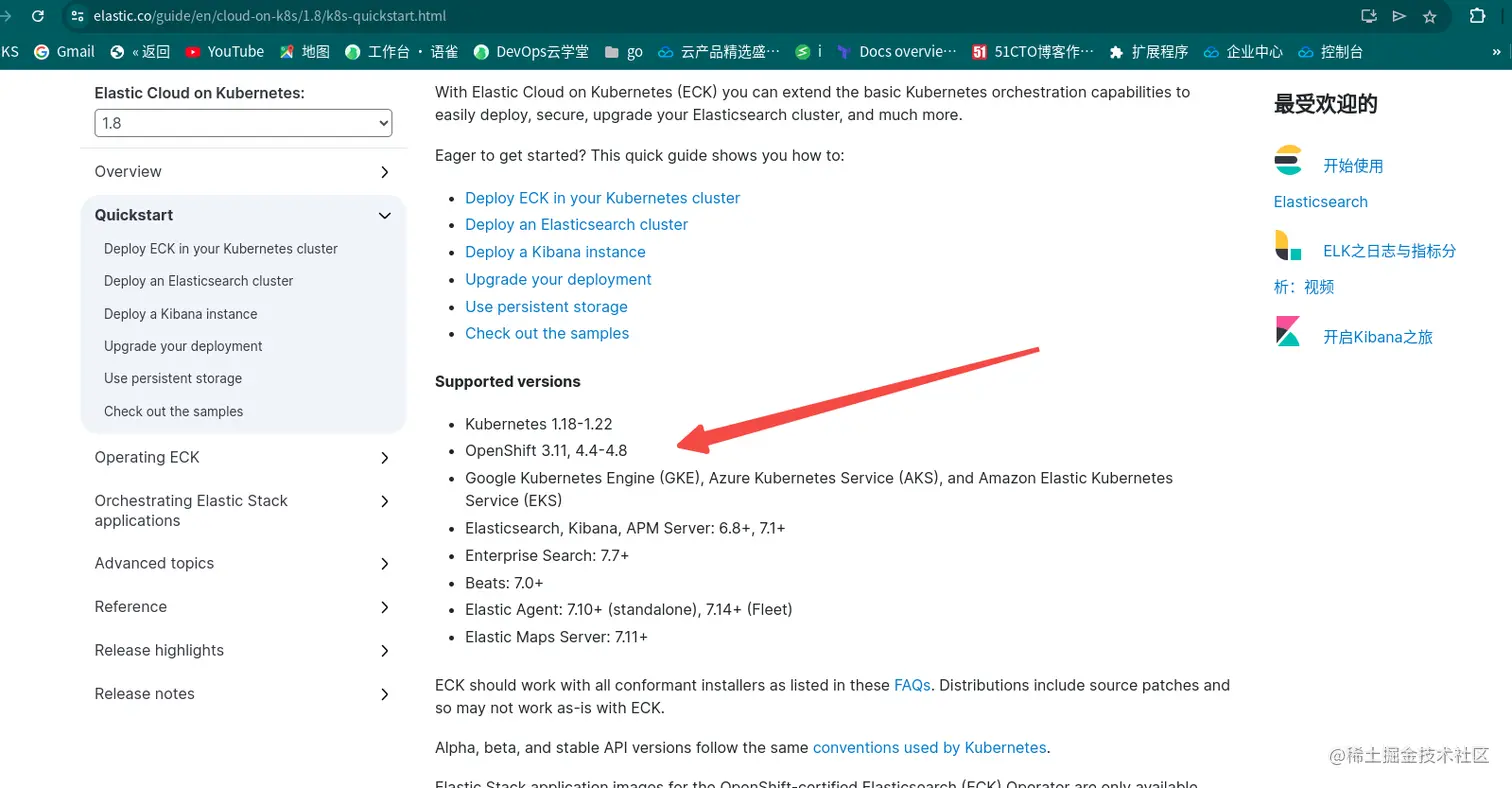Open the 企业中心 bookmark
The height and width of the screenshot is (788, 1512).
[x=1243, y=52]
